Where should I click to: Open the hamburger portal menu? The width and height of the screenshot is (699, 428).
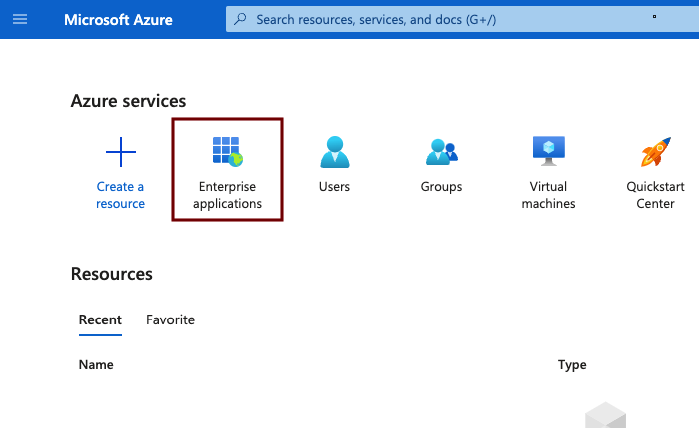(x=20, y=19)
